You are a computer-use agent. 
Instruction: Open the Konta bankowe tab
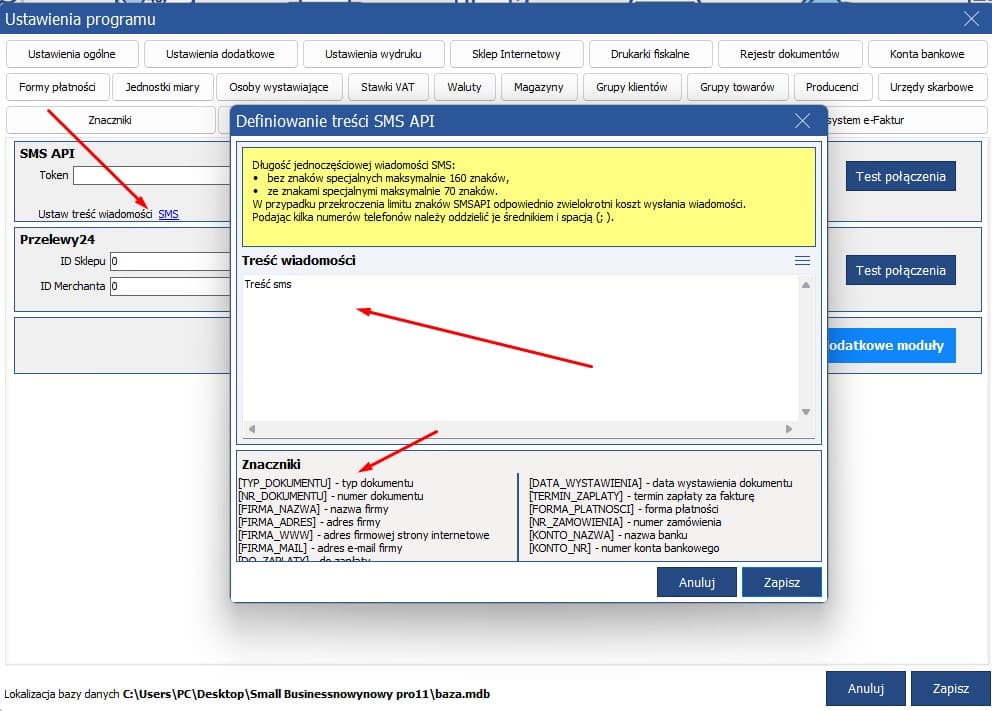click(x=927, y=54)
